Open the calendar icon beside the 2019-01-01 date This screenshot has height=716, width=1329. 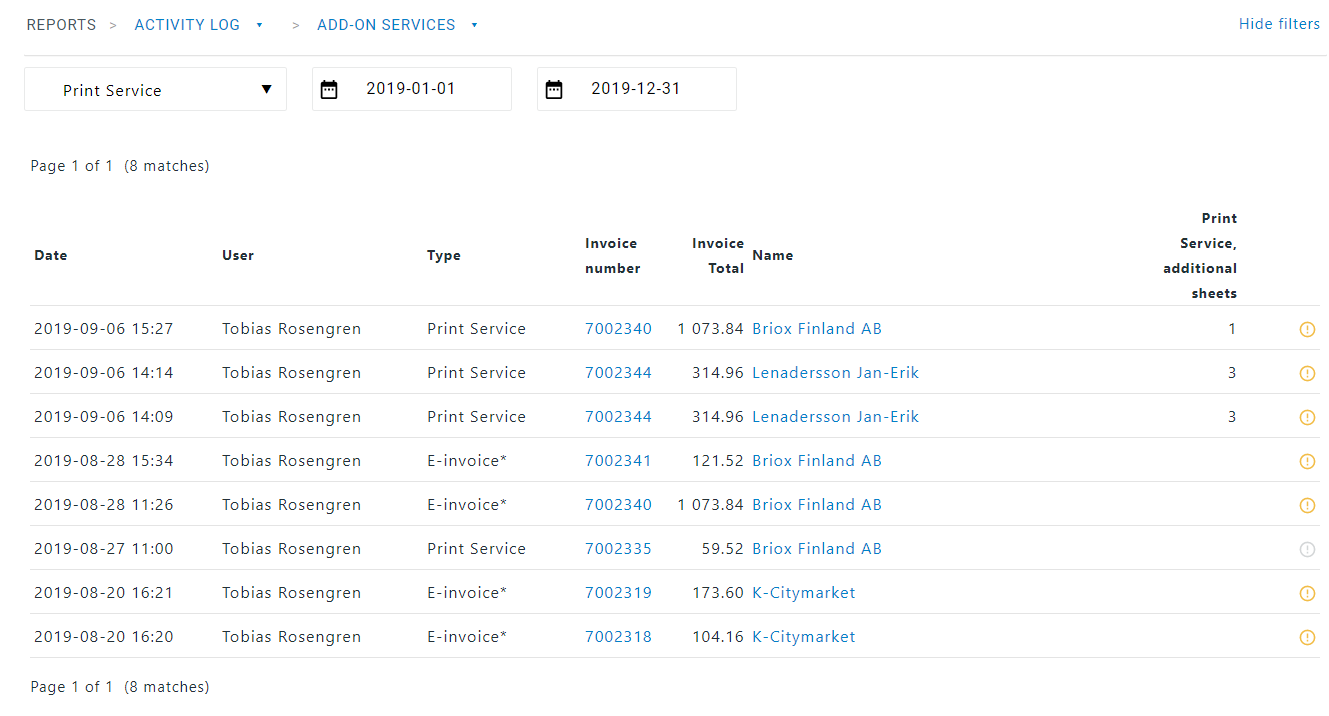coord(329,90)
